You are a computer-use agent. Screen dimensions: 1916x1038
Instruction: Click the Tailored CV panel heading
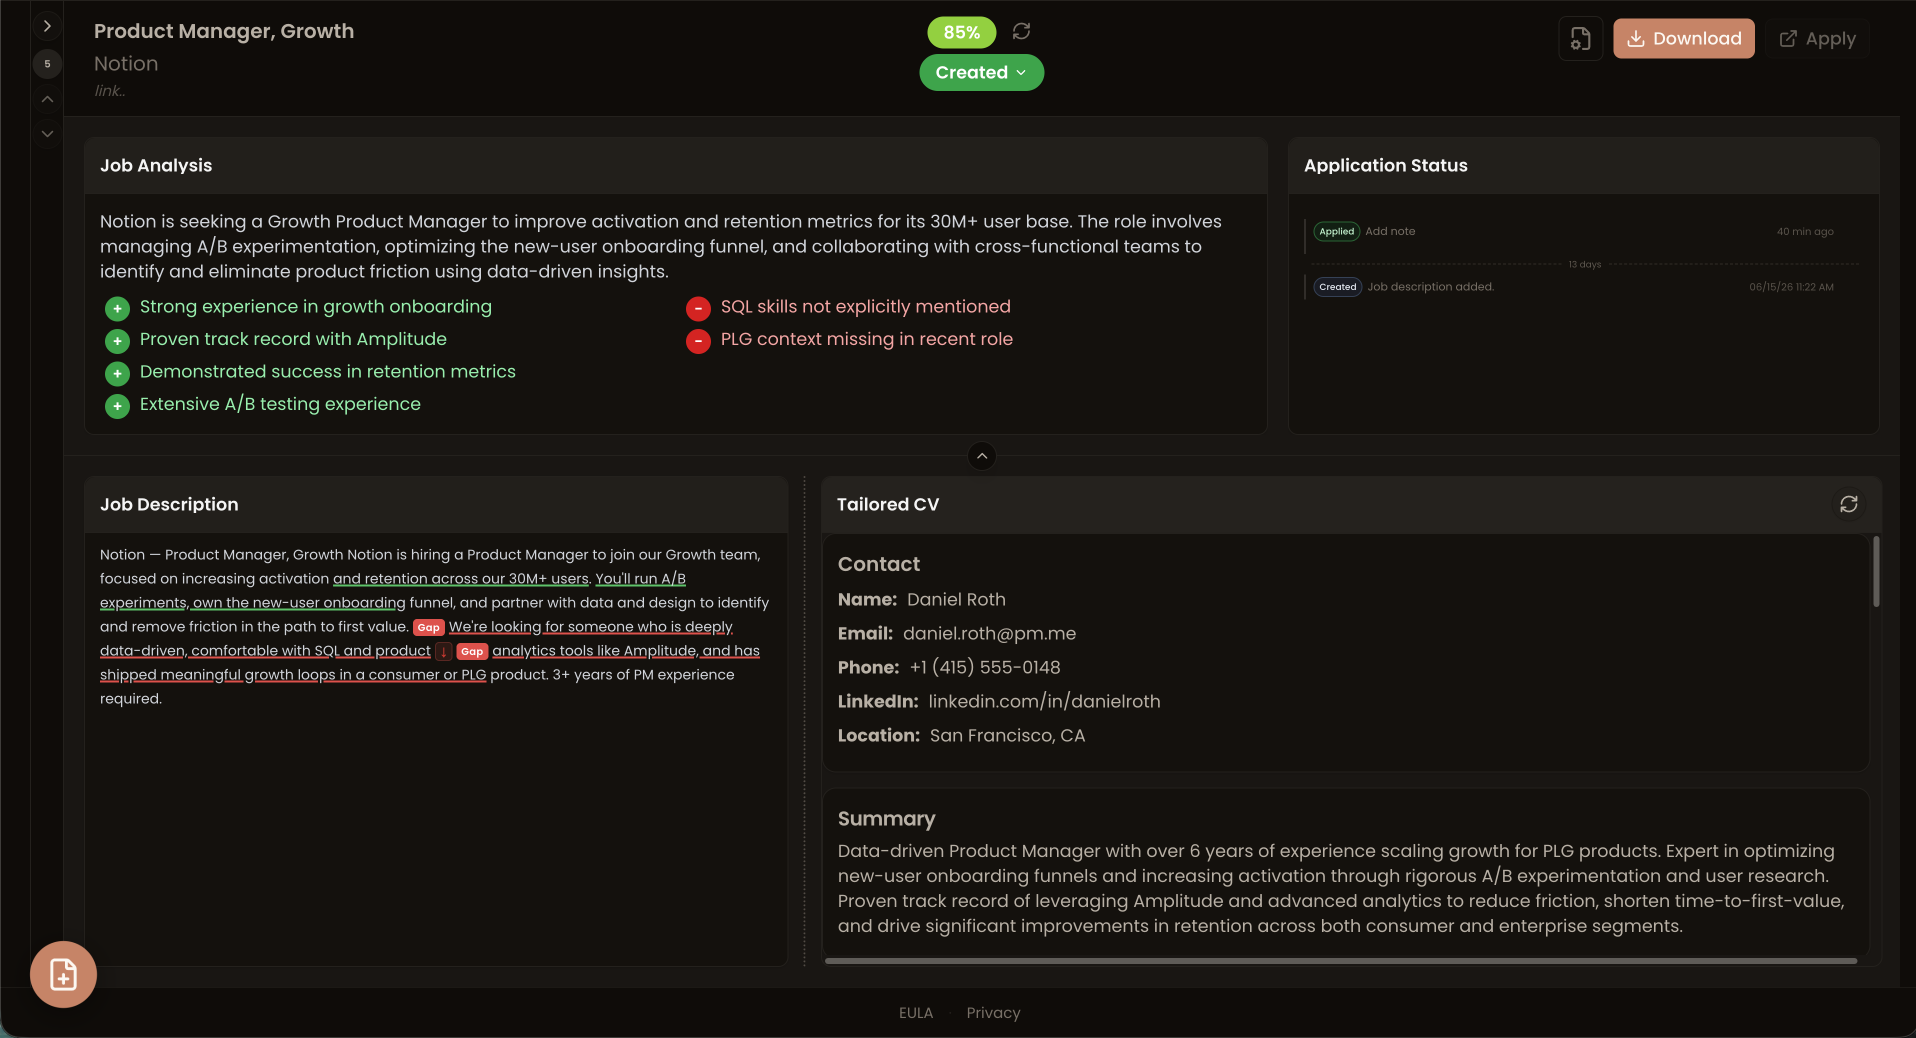coord(888,504)
